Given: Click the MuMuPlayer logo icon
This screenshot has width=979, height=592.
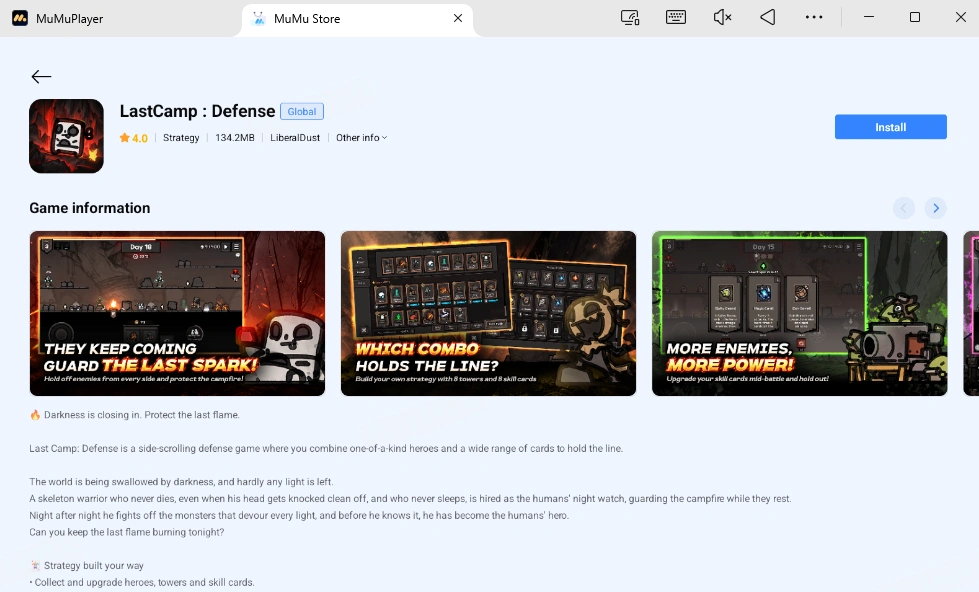Looking at the screenshot, I should click(20, 18).
